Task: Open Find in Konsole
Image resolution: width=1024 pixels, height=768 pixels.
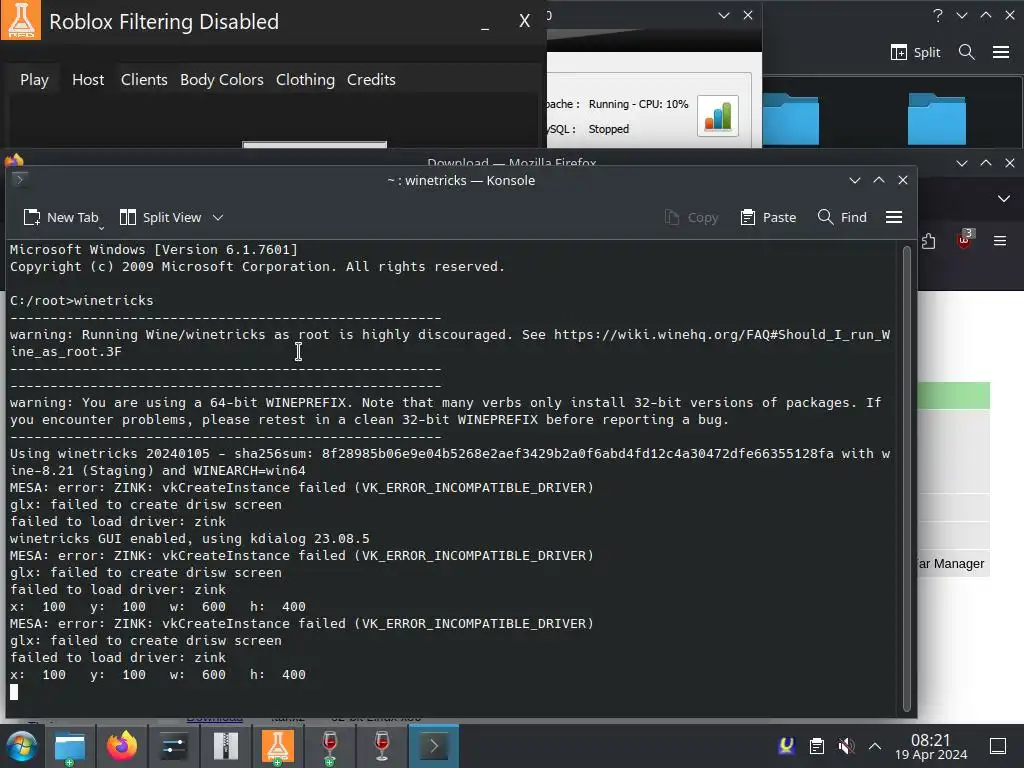Action: (x=842, y=217)
